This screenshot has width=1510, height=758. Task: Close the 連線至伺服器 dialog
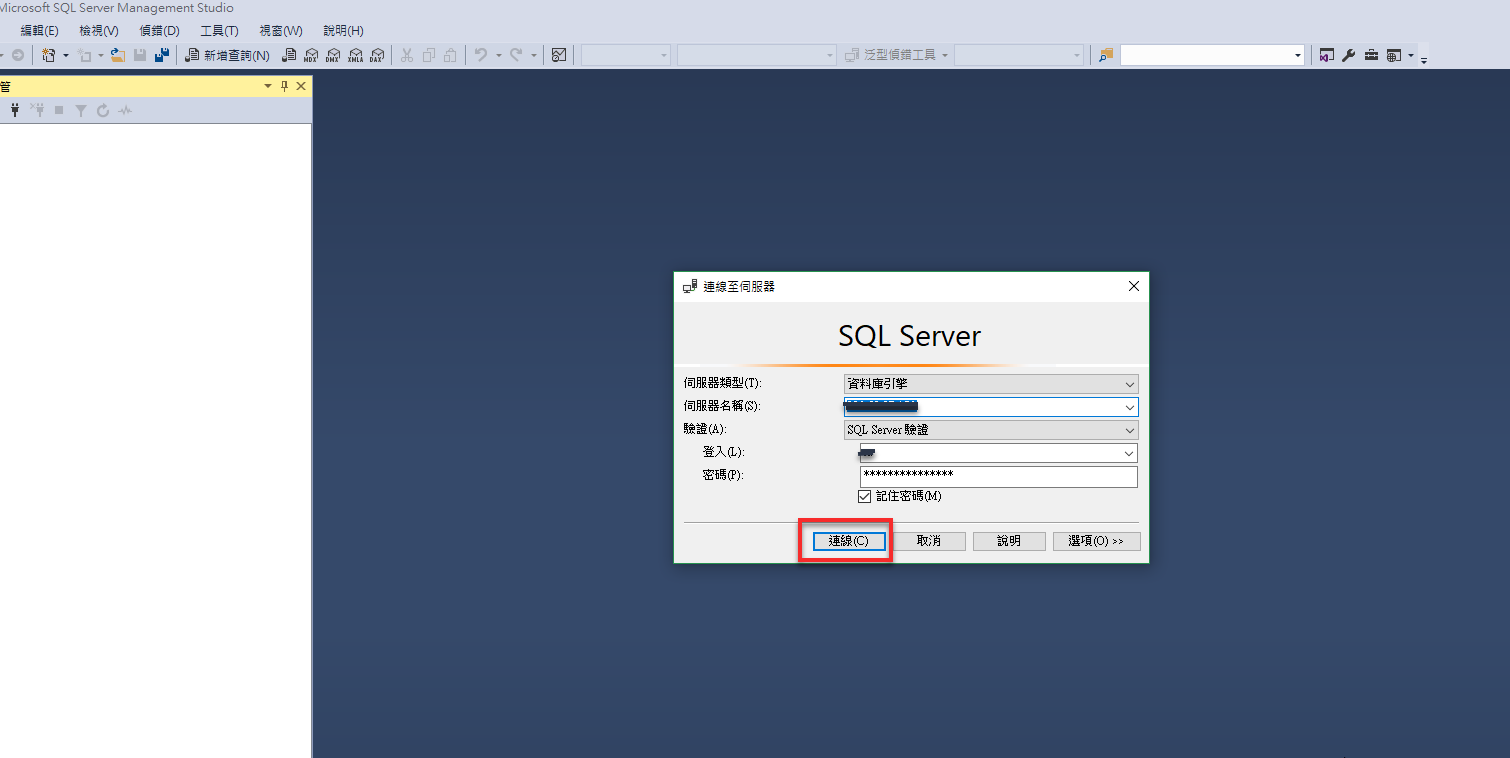(x=1134, y=286)
